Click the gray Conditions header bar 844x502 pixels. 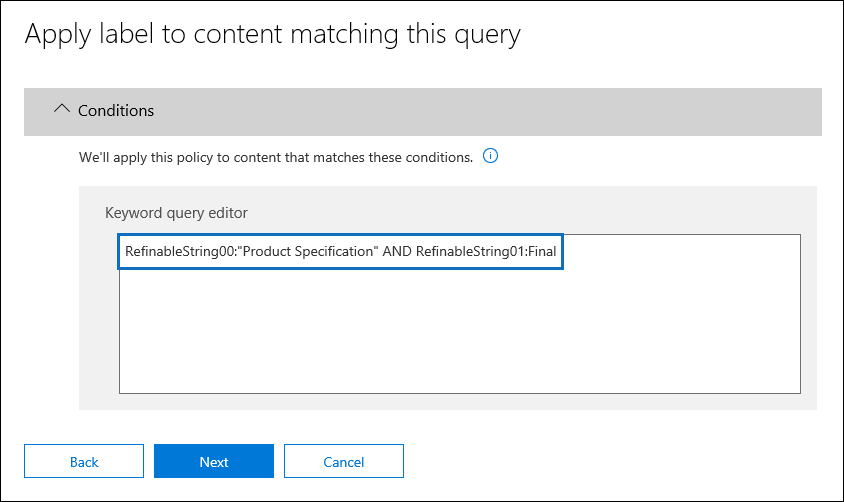[x=423, y=112]
